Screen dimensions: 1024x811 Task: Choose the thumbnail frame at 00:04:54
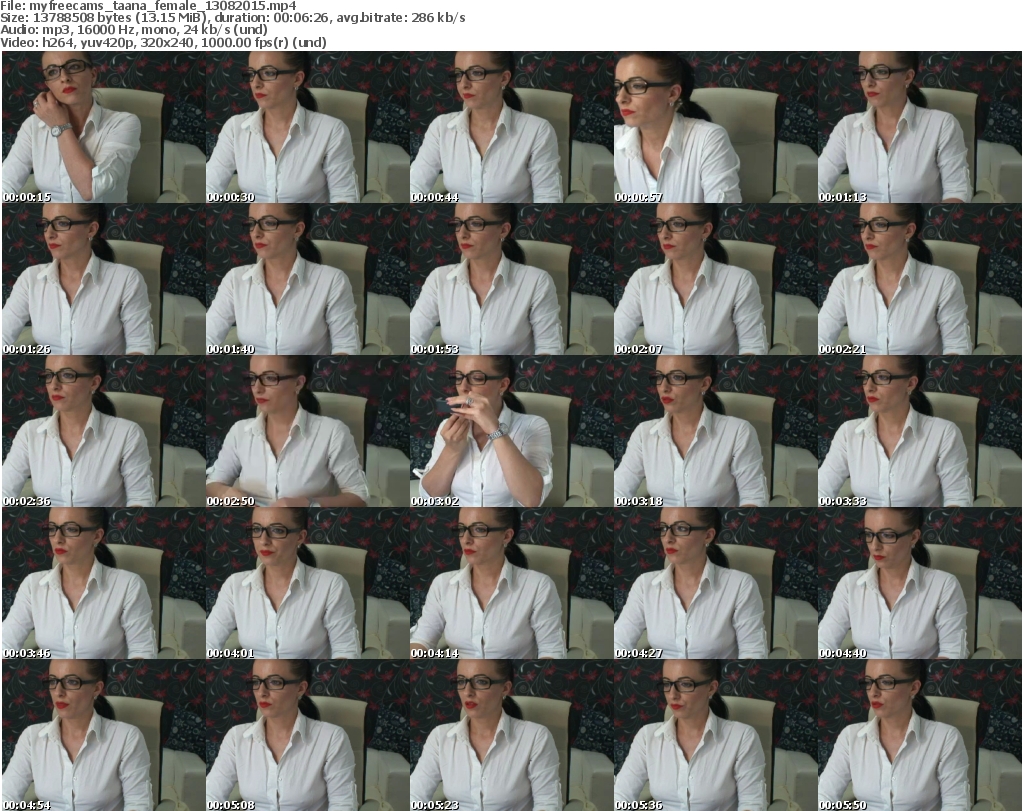(x=104, y=736)
